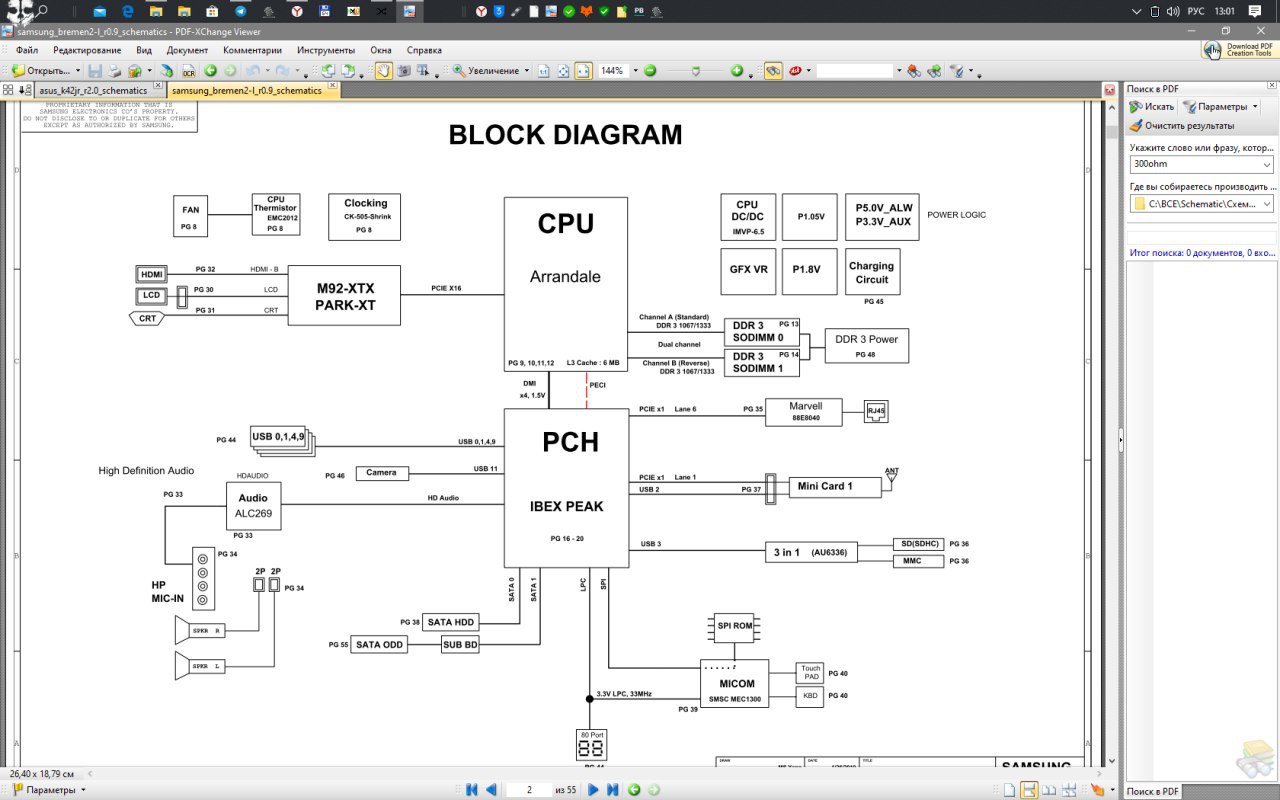This screenshot has height=800, width=1280.
Task: Set zoom to actual size 1:1
Action: (x=543, y=71)
